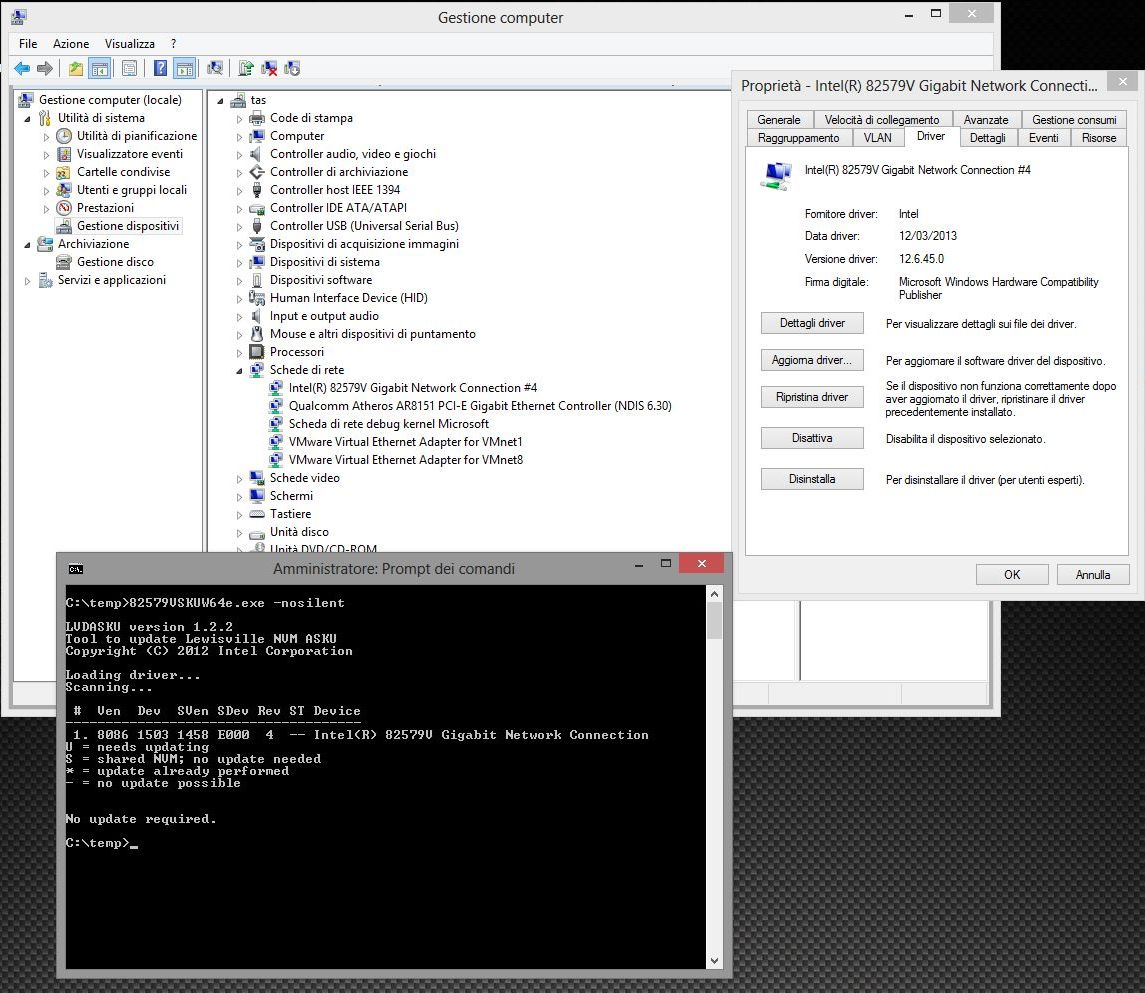The width and height of the screenshot is (1145, 993).
Task: Click the Disinstalla button
Action: point(812,479)
